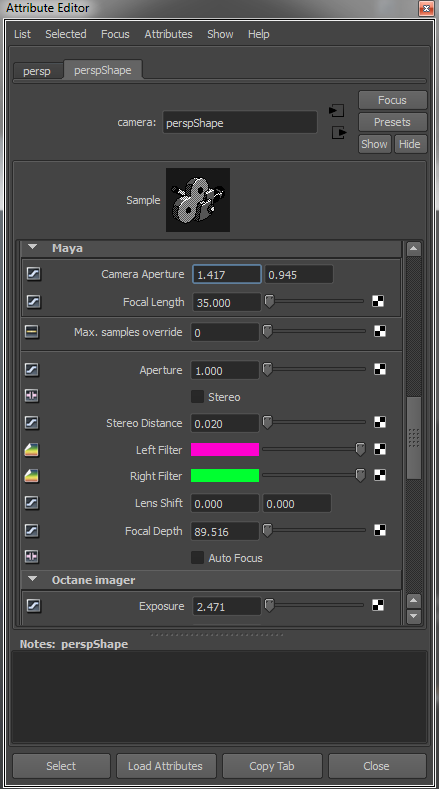Click the icon left of the Stereo checkbox
Screen dimensions: 439x789
32,396
